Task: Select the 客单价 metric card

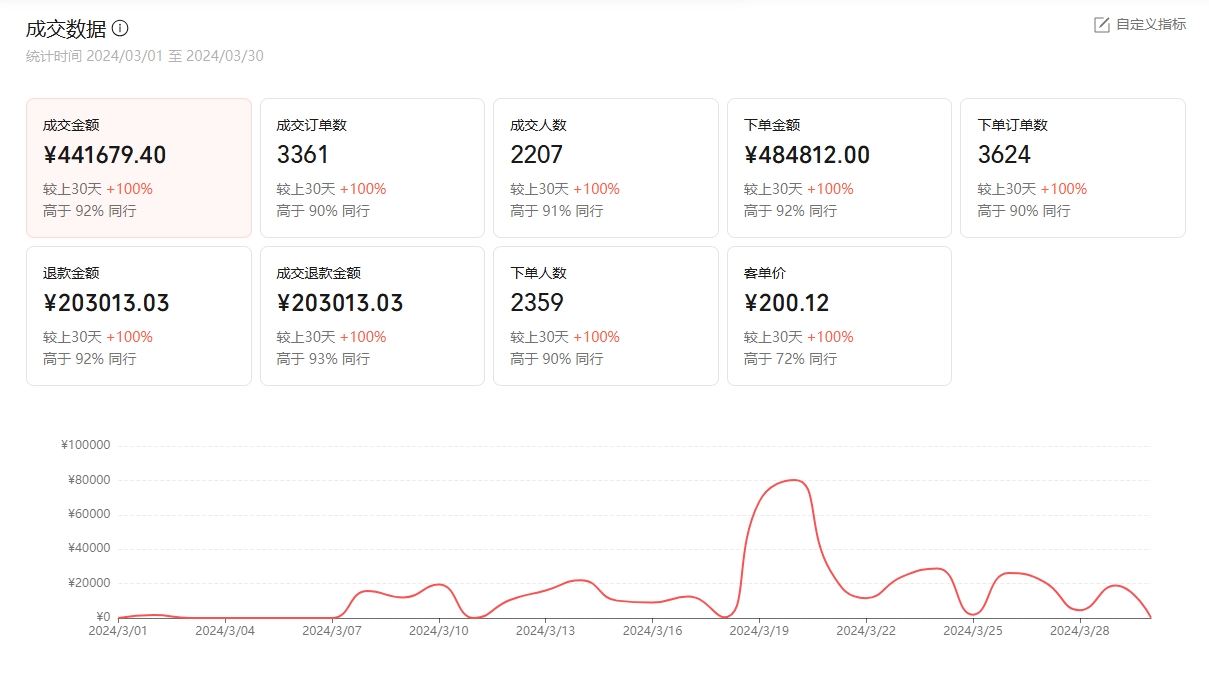Action: pos(839,316)
